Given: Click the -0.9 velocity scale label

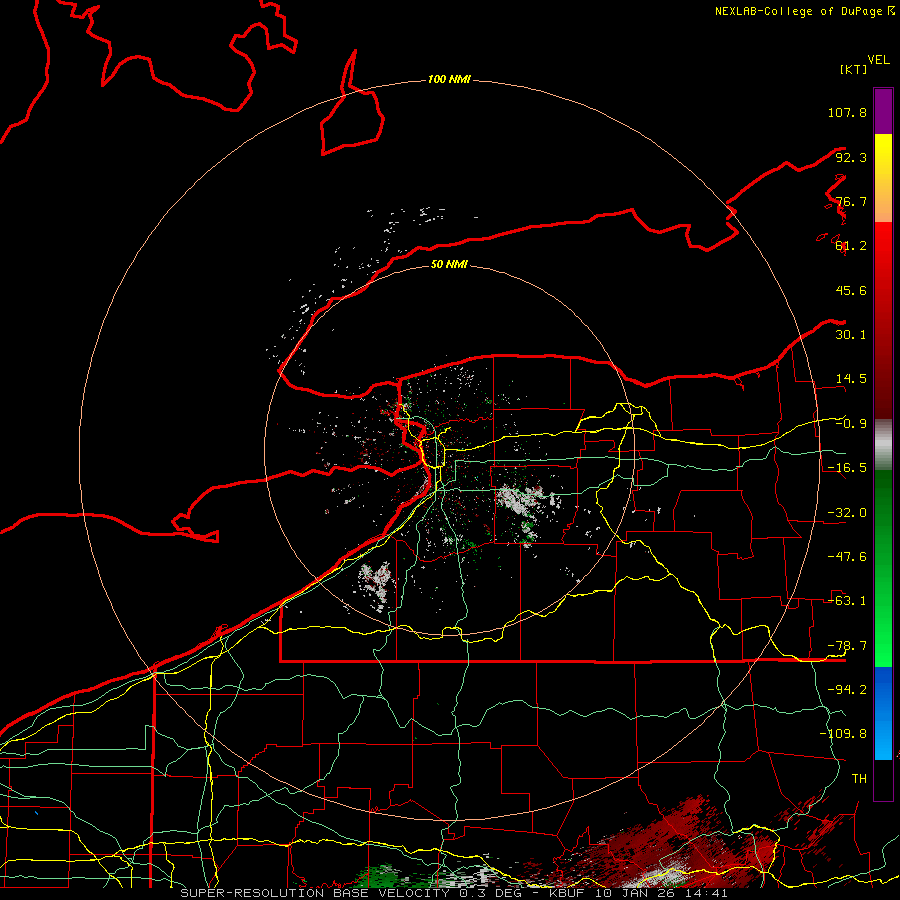Looking at the screenshot, I should (x=851, y=424).
